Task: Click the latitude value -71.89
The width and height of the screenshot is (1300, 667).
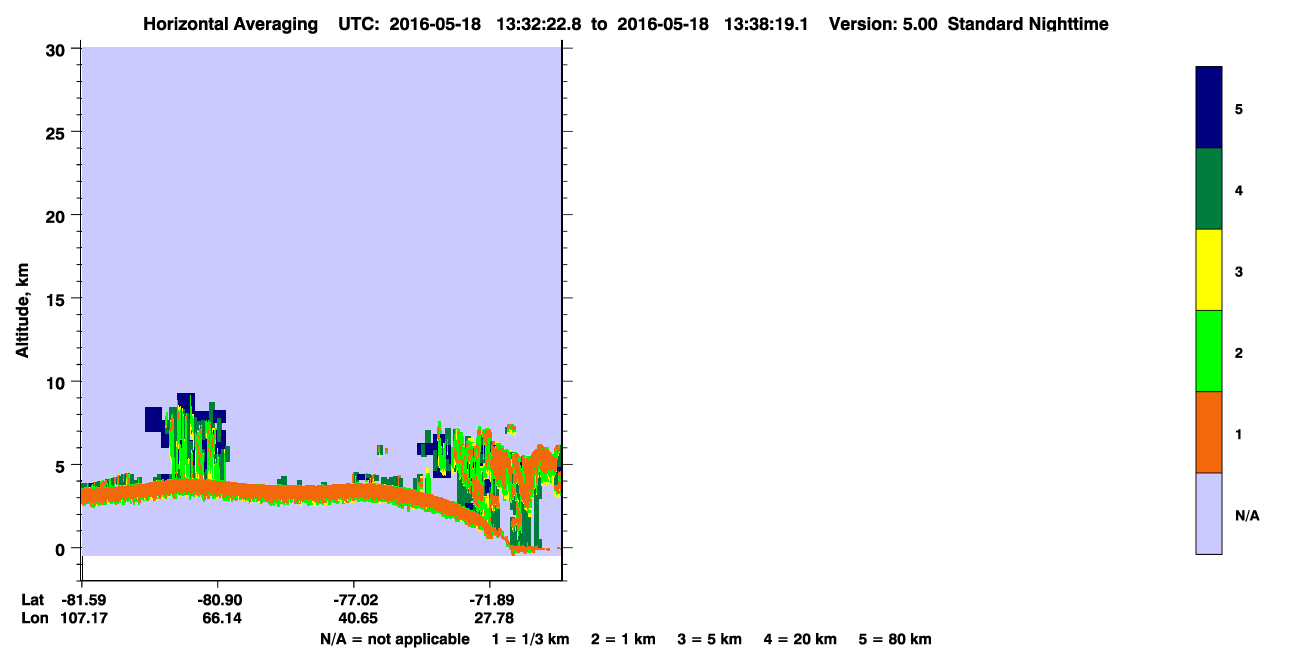Action: (490, 600)
